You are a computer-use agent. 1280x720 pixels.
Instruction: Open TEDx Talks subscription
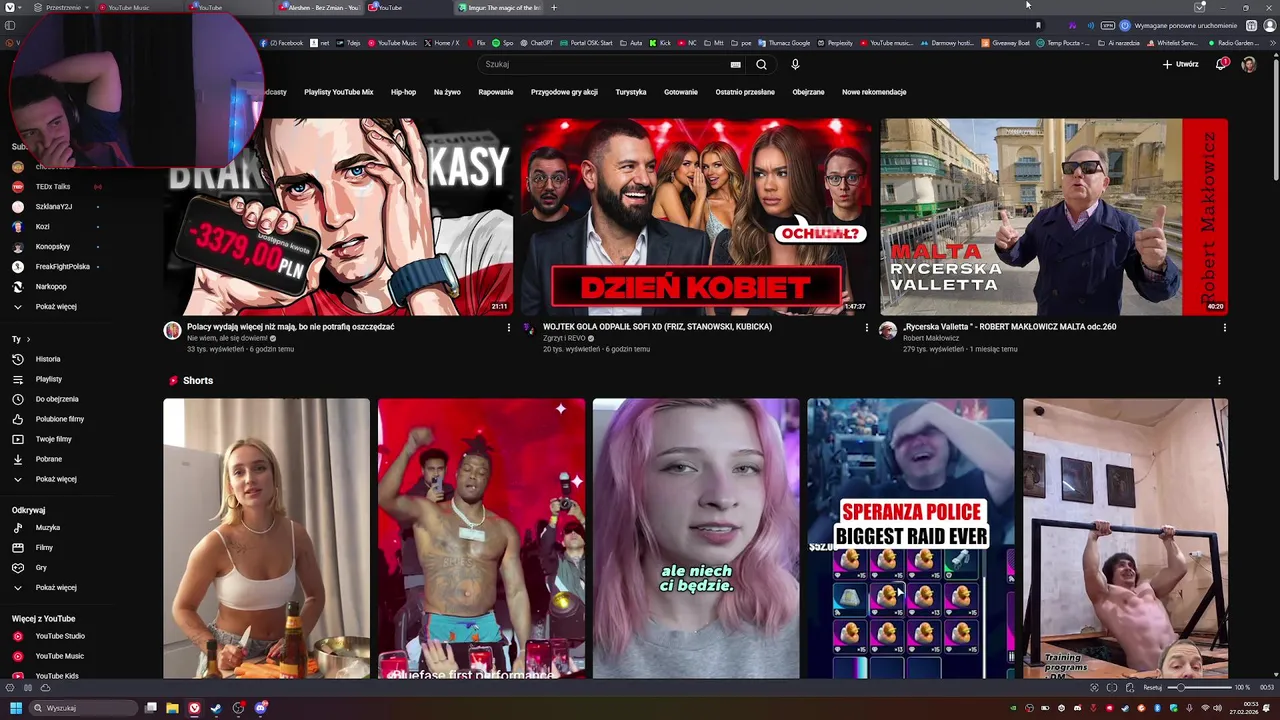(x=52, y=187)
